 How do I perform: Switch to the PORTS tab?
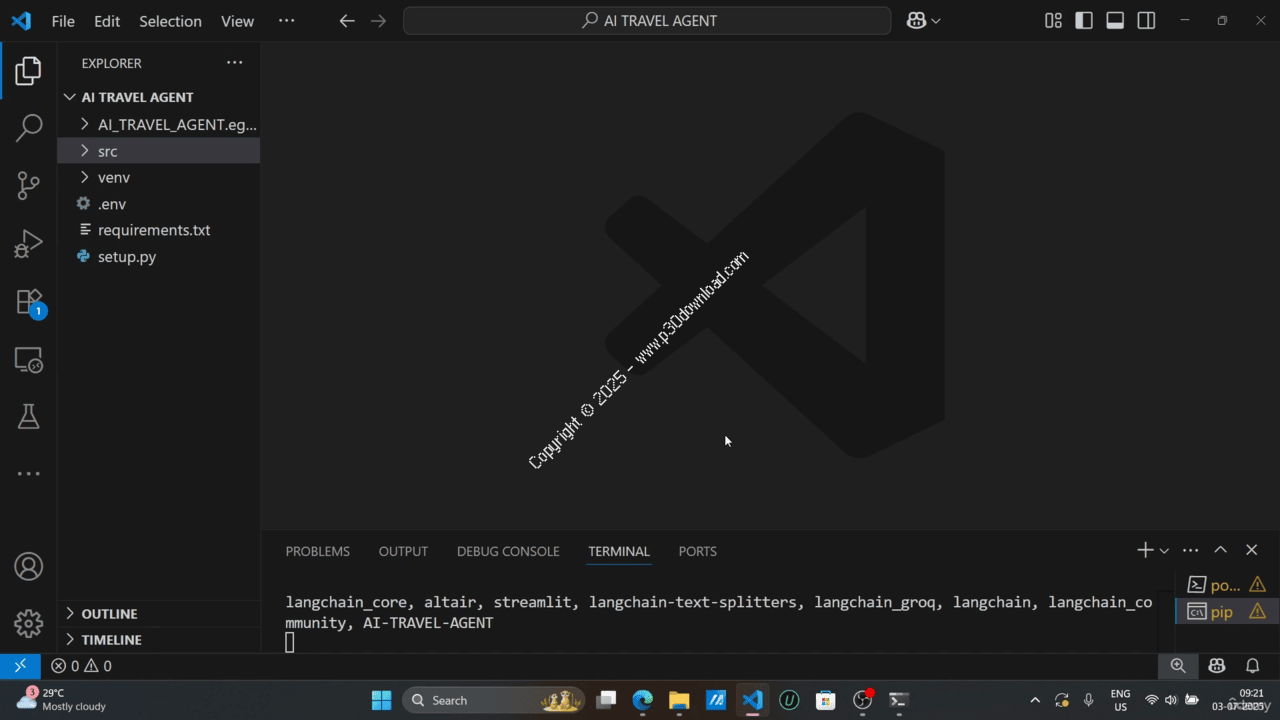697,551
